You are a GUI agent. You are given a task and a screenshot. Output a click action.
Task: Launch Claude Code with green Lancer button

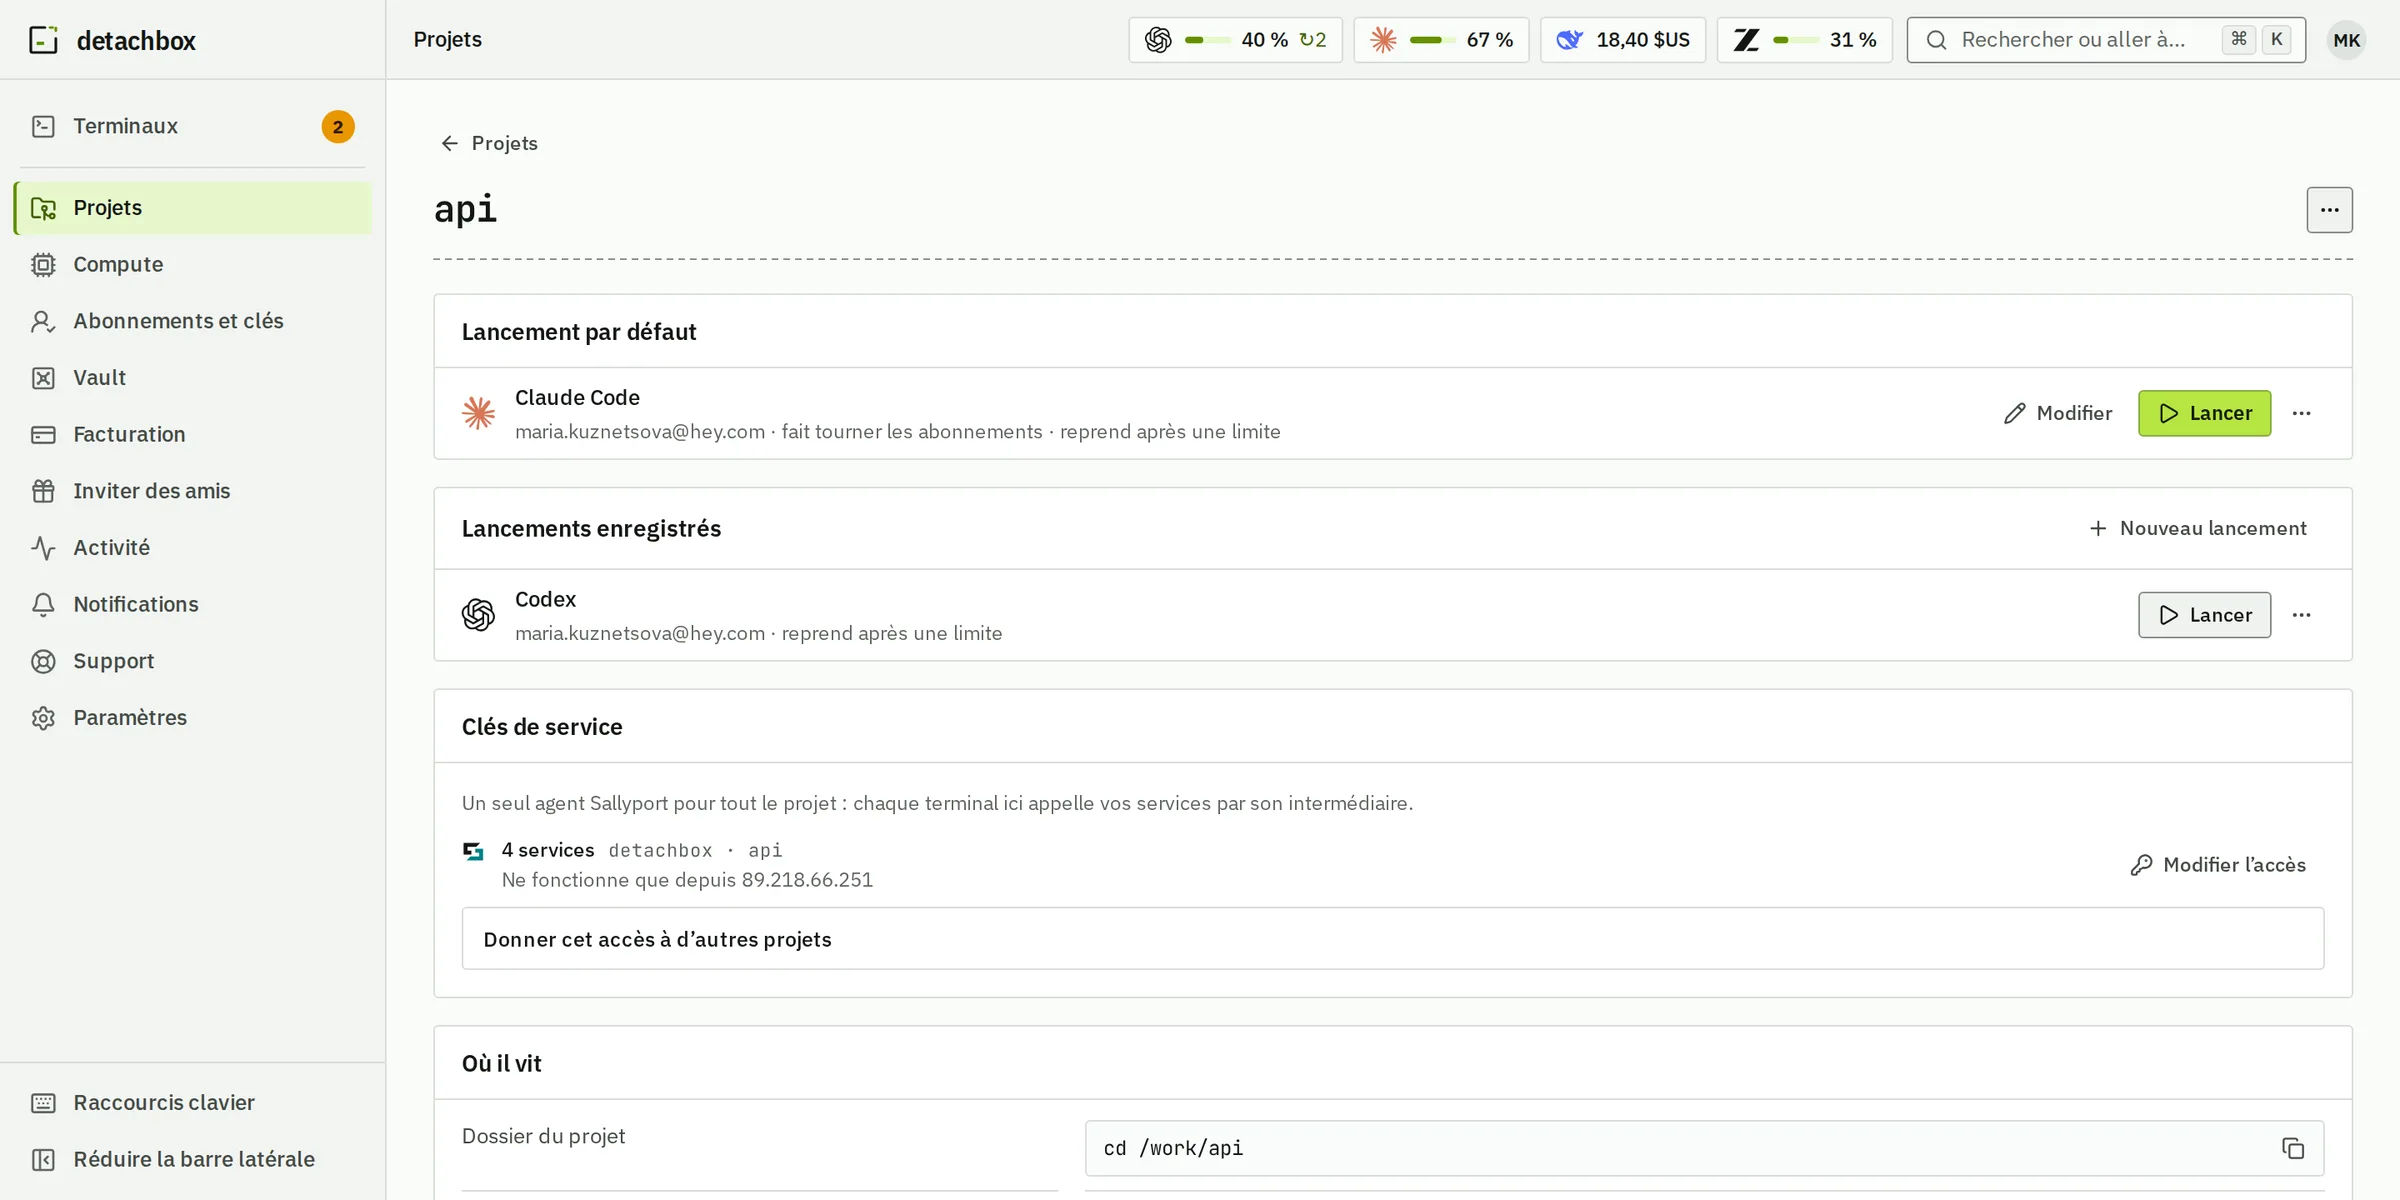[2204, 414]
